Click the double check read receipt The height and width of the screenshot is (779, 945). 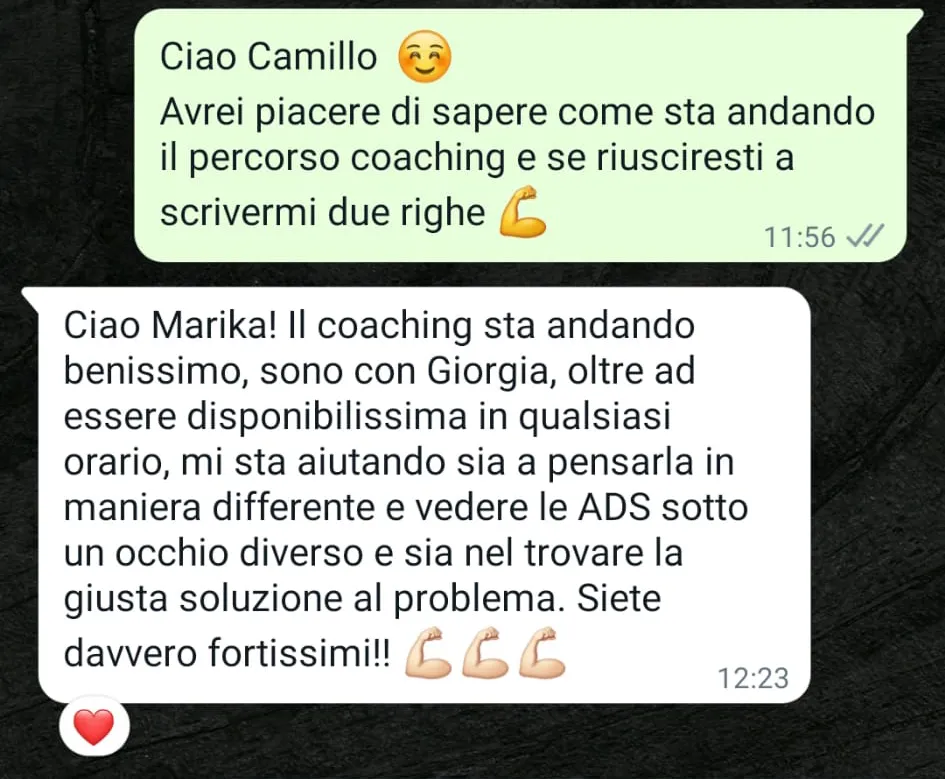point(865,236)
